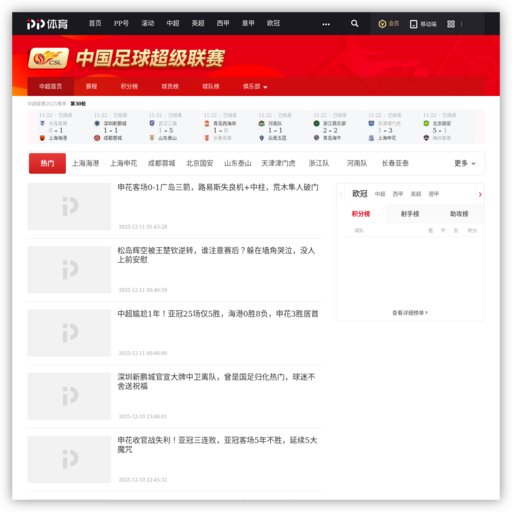Viewport: 512px width, 512px height.
Task: Filter news by 成都蓉城
Action: [x=162, y=163]
